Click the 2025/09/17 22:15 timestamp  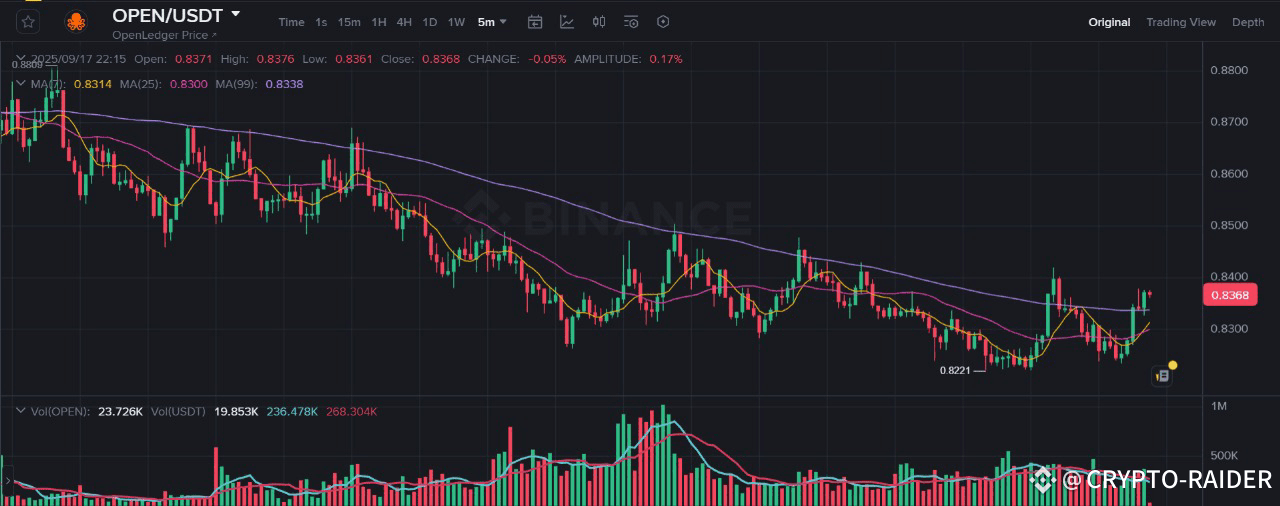(x=79, y=59)
